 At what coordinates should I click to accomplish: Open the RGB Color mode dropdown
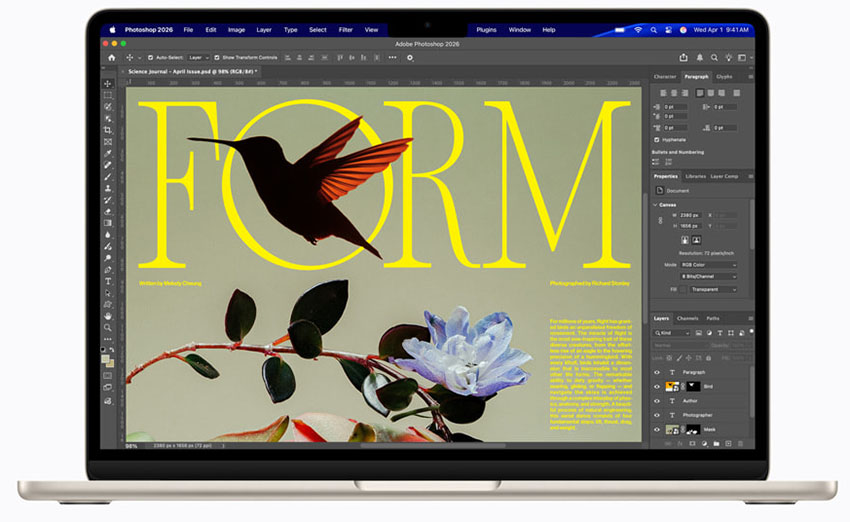(x=708, y=265)
